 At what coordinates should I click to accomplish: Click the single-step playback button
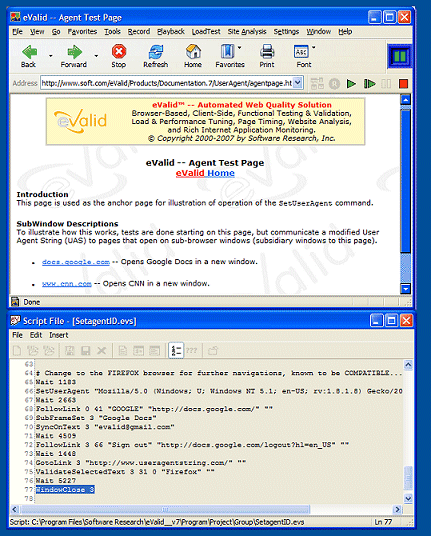[369, 83]
